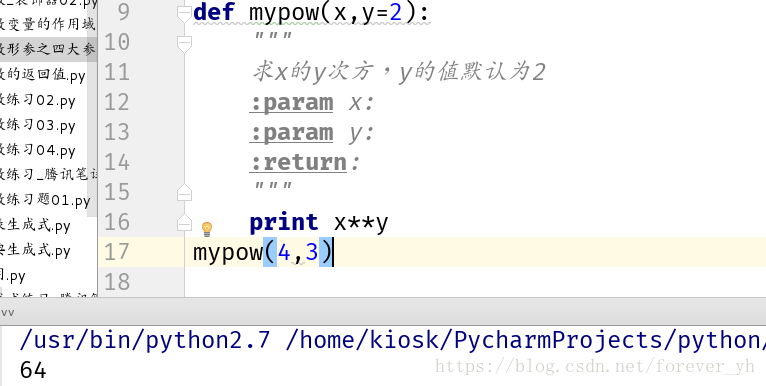Click line number 17 in the gutter

(x=117, y=252)
